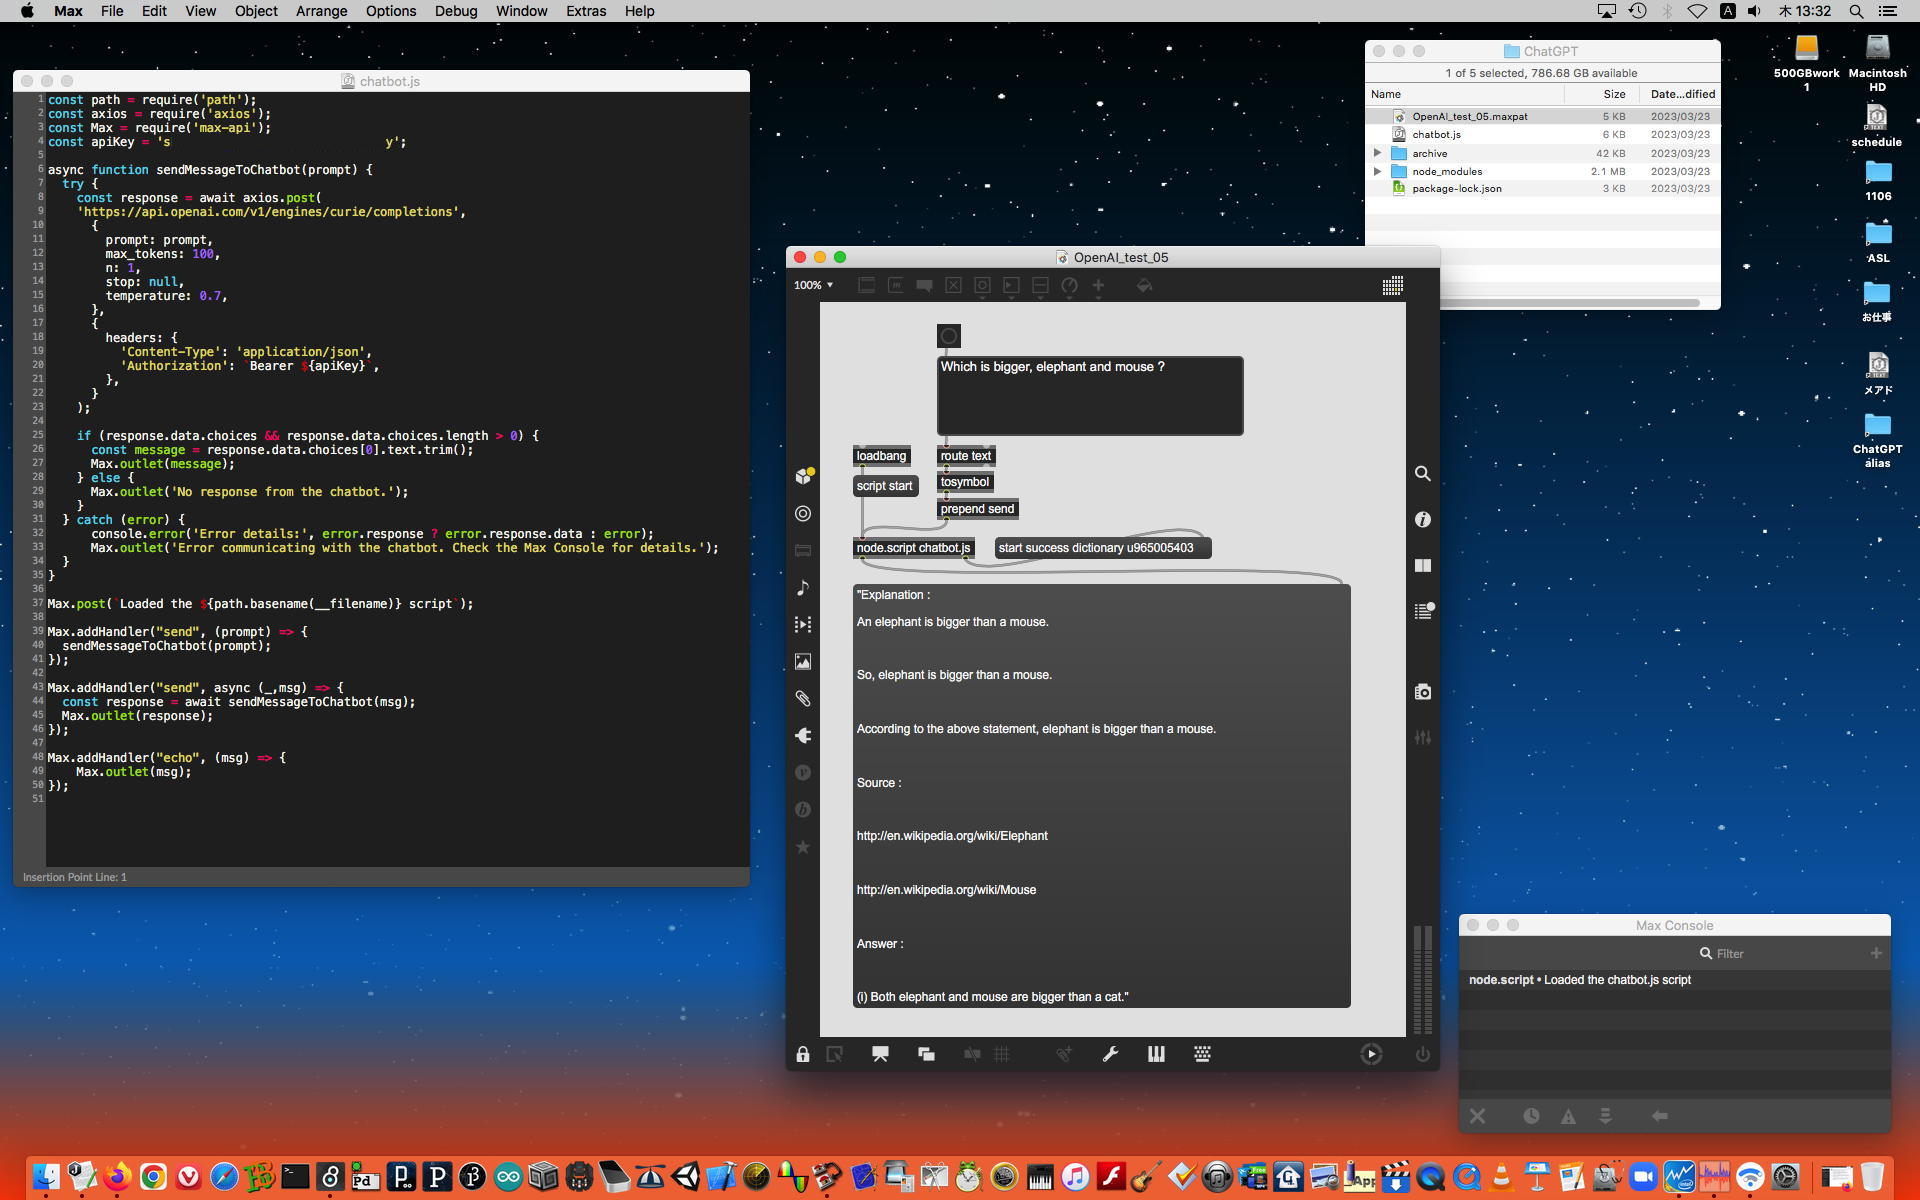Open the plug-ins browser in left sidebar

point(803,736)
